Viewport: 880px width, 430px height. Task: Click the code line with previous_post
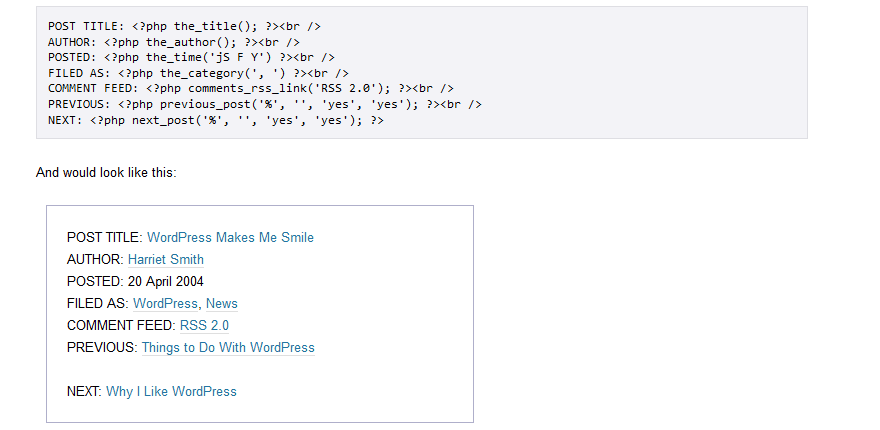265,104
